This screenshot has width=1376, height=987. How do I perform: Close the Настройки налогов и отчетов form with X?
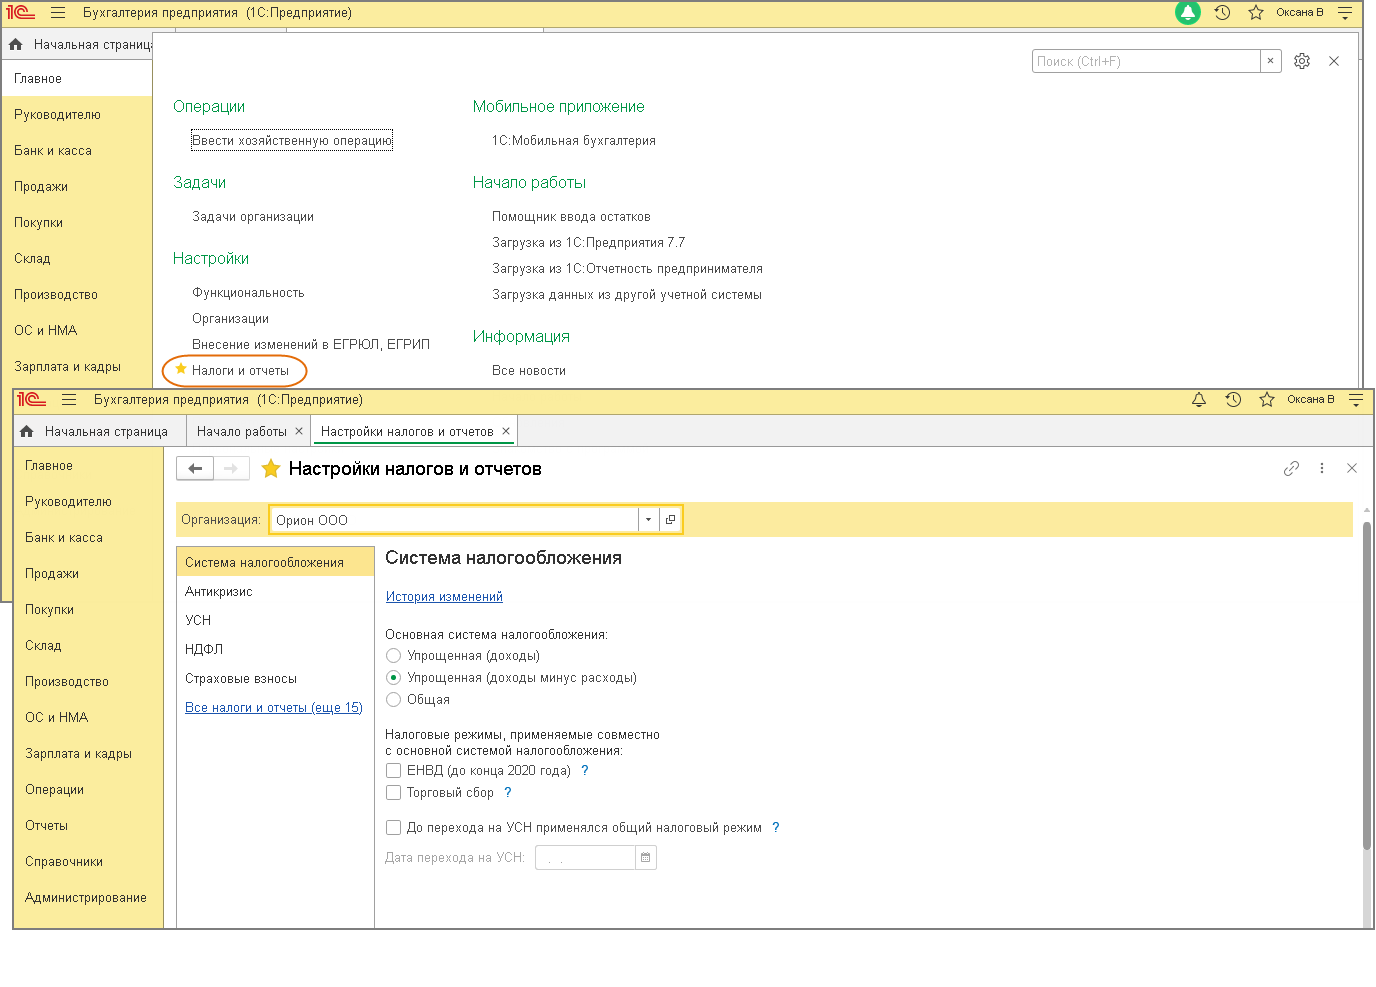click(x=1352, y=468)
